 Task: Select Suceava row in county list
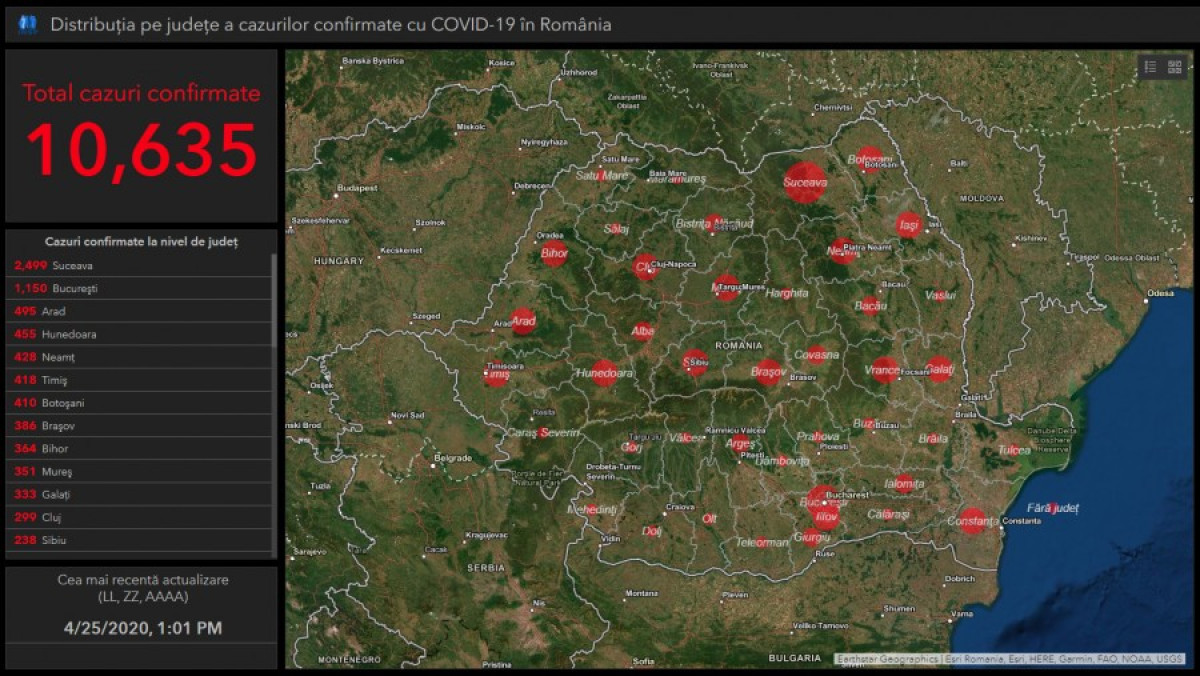pos(140,266)
